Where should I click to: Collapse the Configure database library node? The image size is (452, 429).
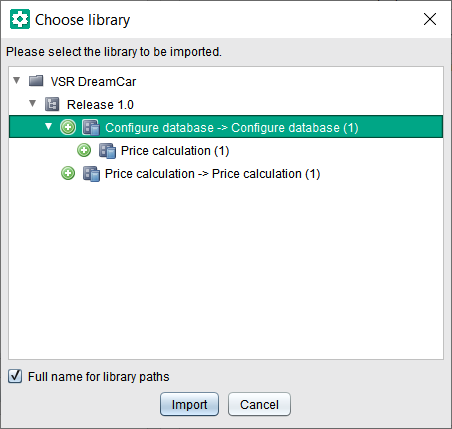click(49, 126)
